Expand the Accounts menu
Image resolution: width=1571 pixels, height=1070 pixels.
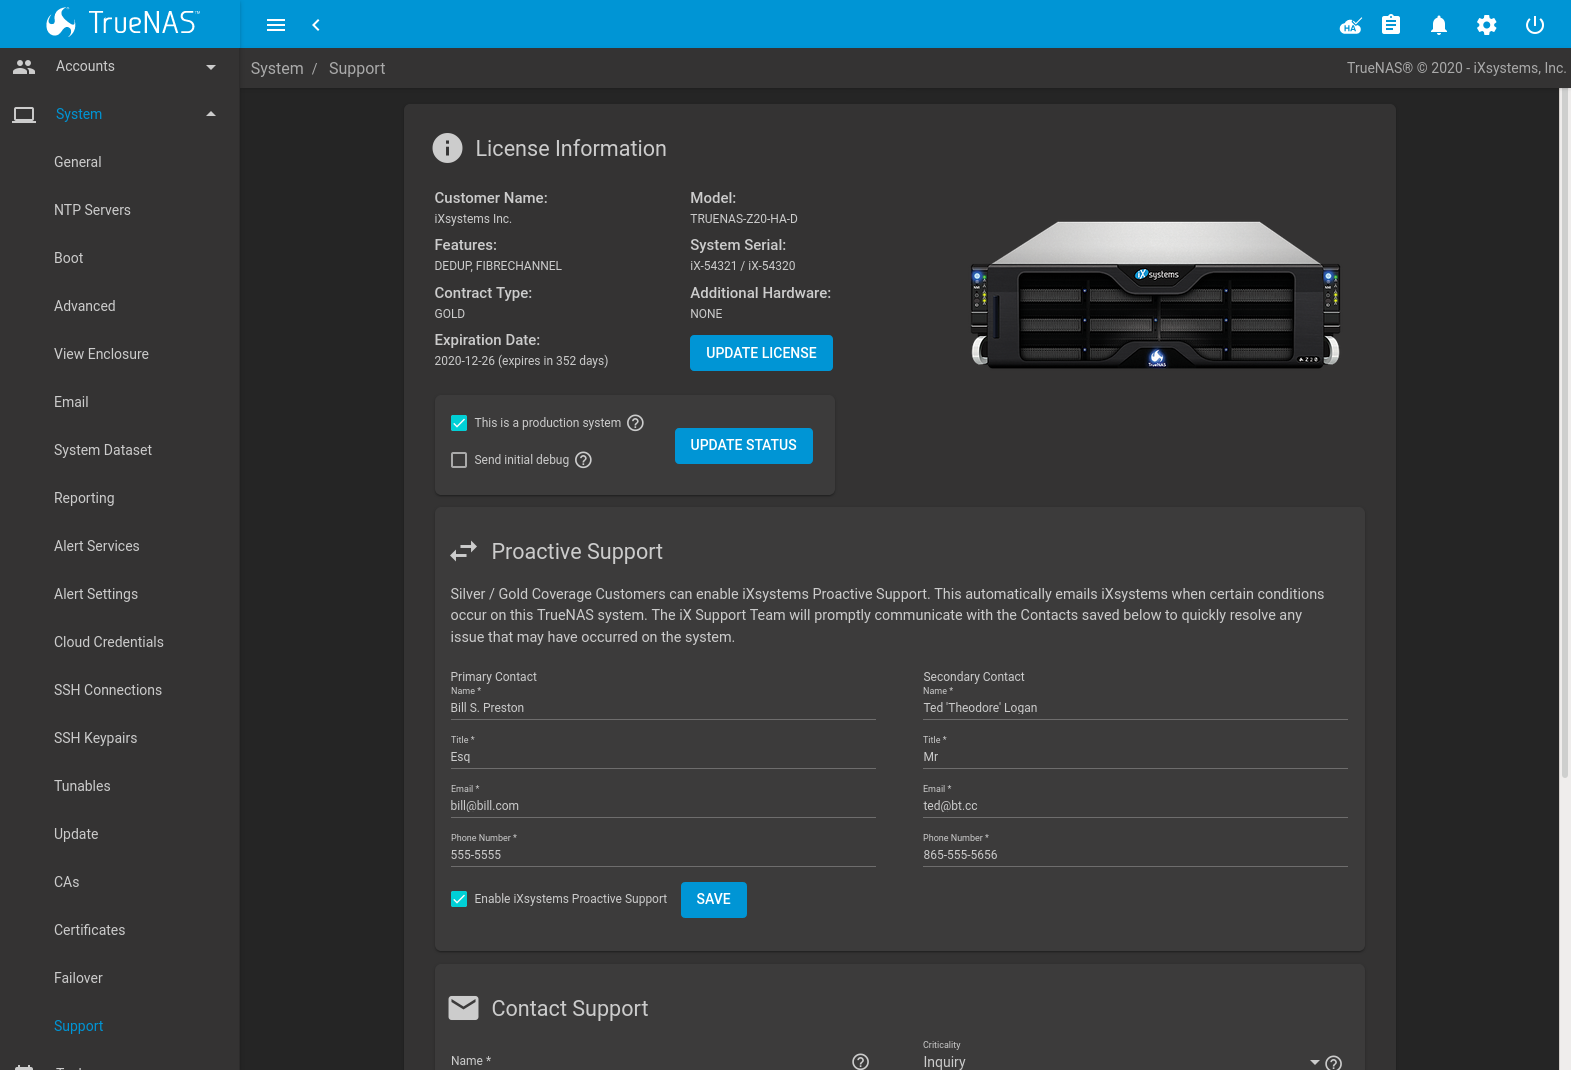(x=211, y=67)
